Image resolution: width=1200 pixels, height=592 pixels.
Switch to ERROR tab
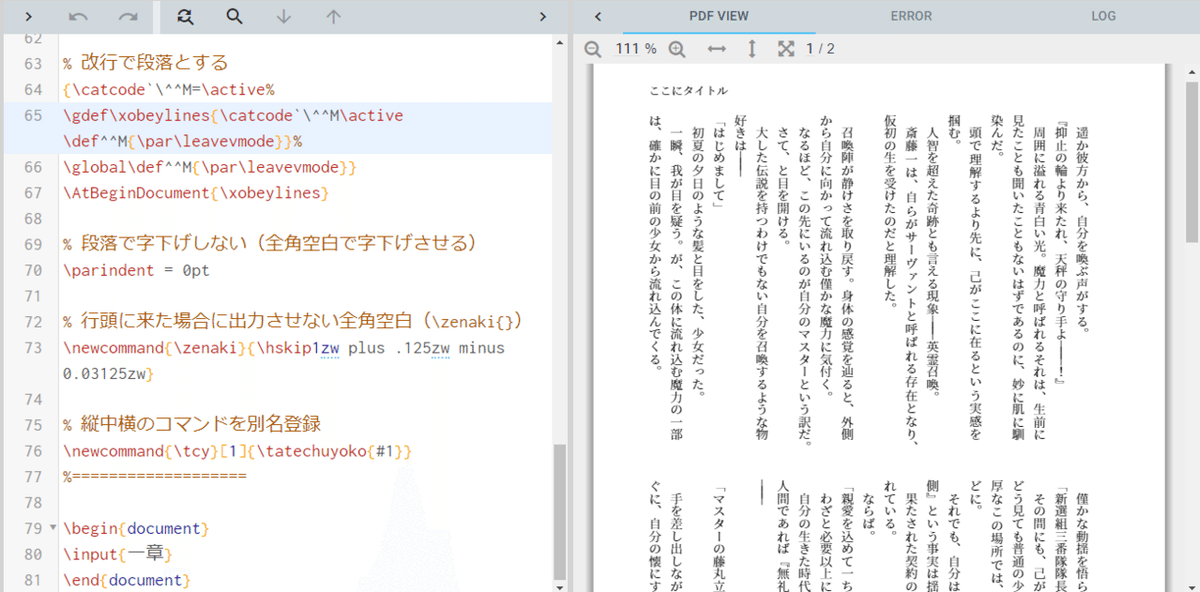coord(911,16)
